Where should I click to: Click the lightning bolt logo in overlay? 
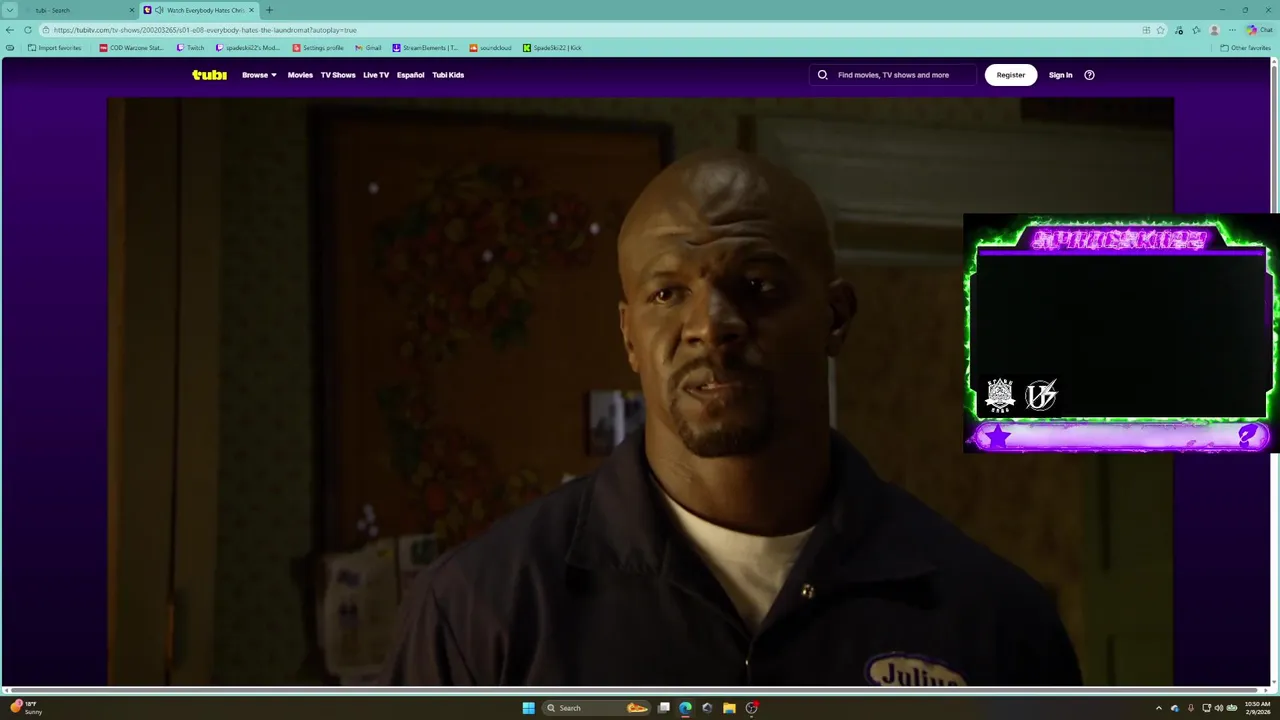coord(1041,395)
